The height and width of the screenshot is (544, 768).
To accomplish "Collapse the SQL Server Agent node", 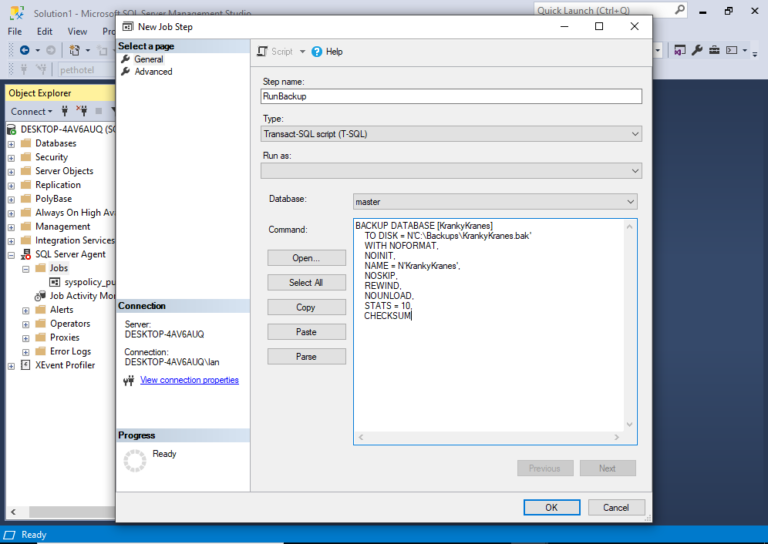I will click(x=11, y=255).
